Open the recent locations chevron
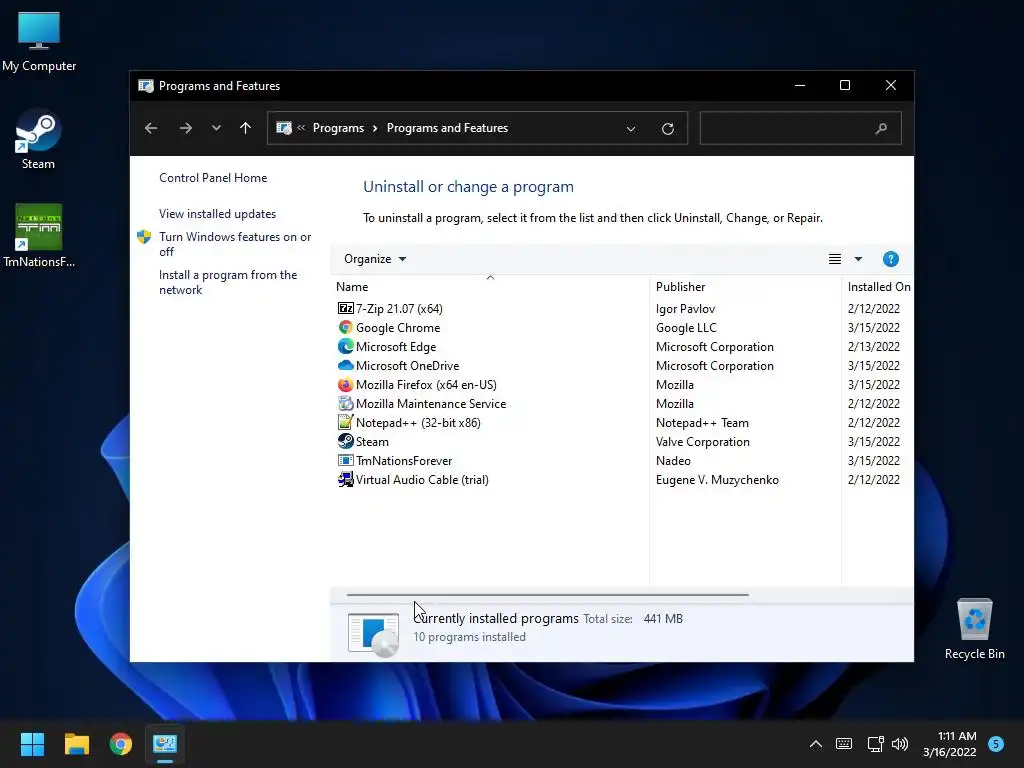 [x=216, y=128]
